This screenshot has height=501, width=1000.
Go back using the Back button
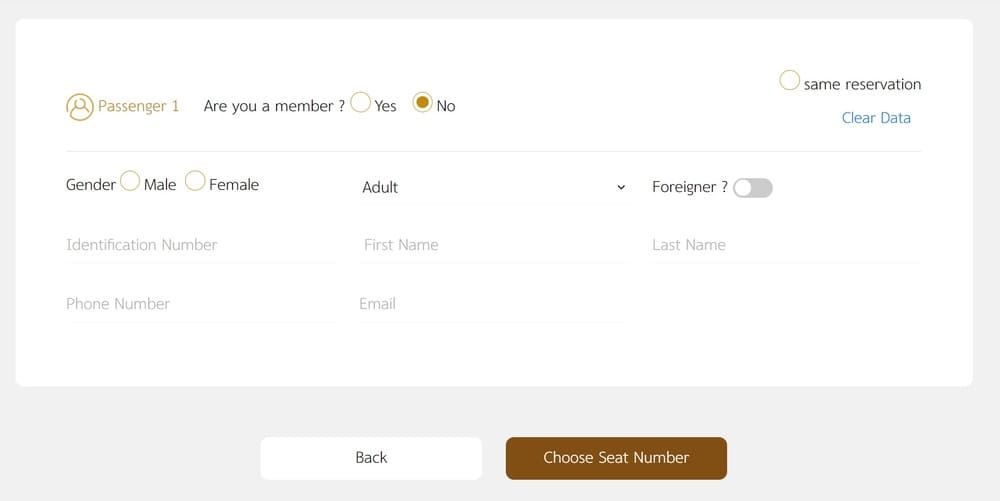(371, 458)
